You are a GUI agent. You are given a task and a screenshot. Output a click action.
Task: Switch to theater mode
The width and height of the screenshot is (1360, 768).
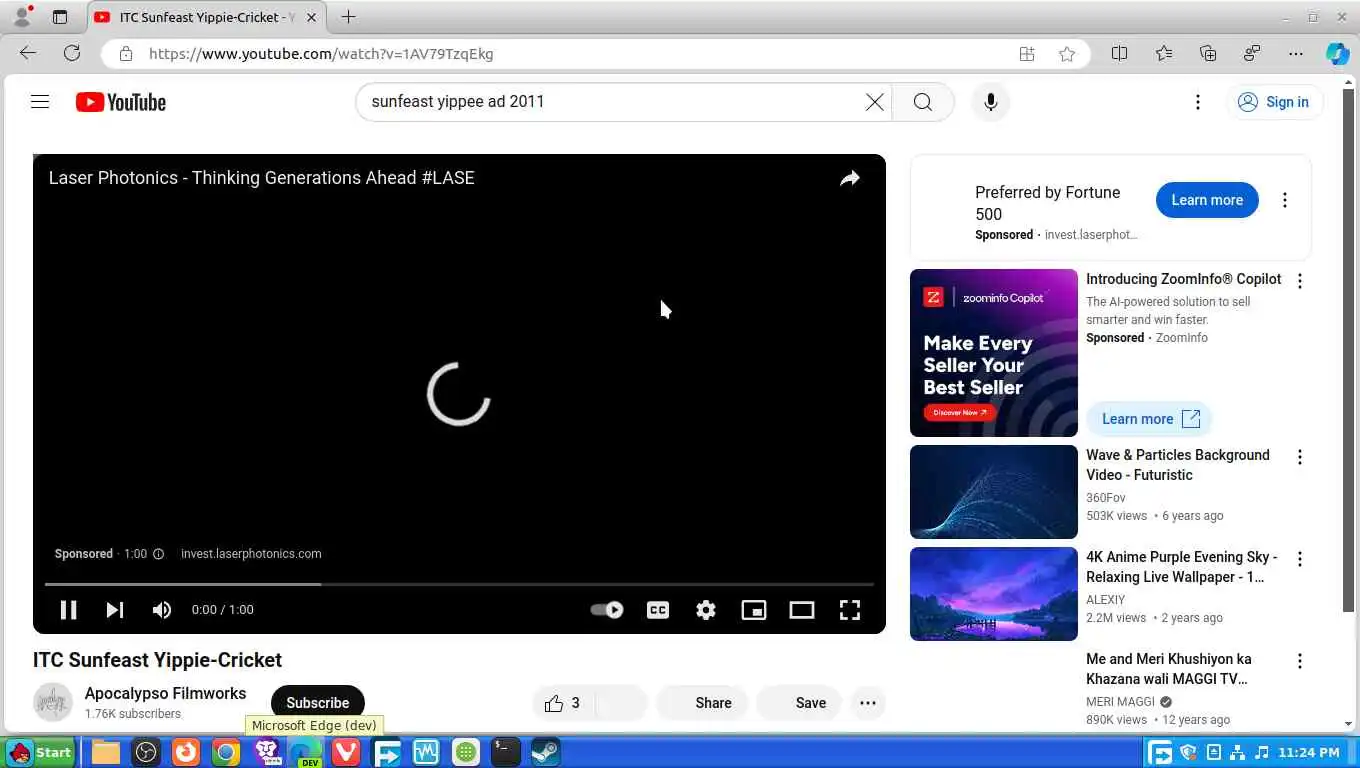tap(801, 609)
